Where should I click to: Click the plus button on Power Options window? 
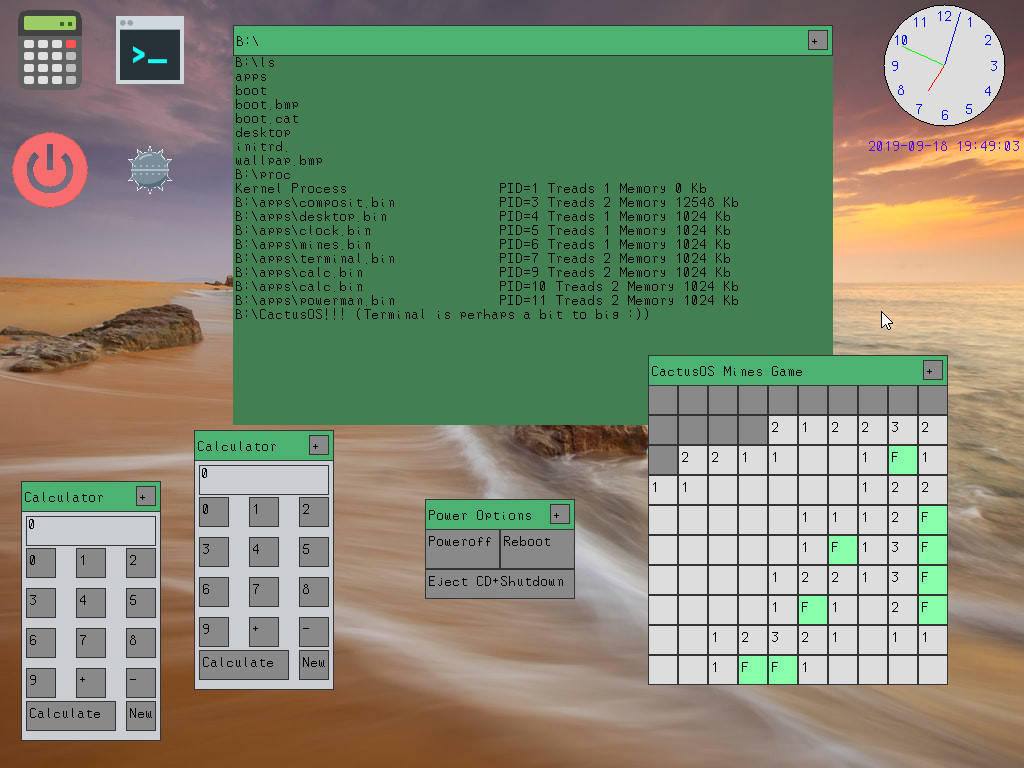coord(560,515)
